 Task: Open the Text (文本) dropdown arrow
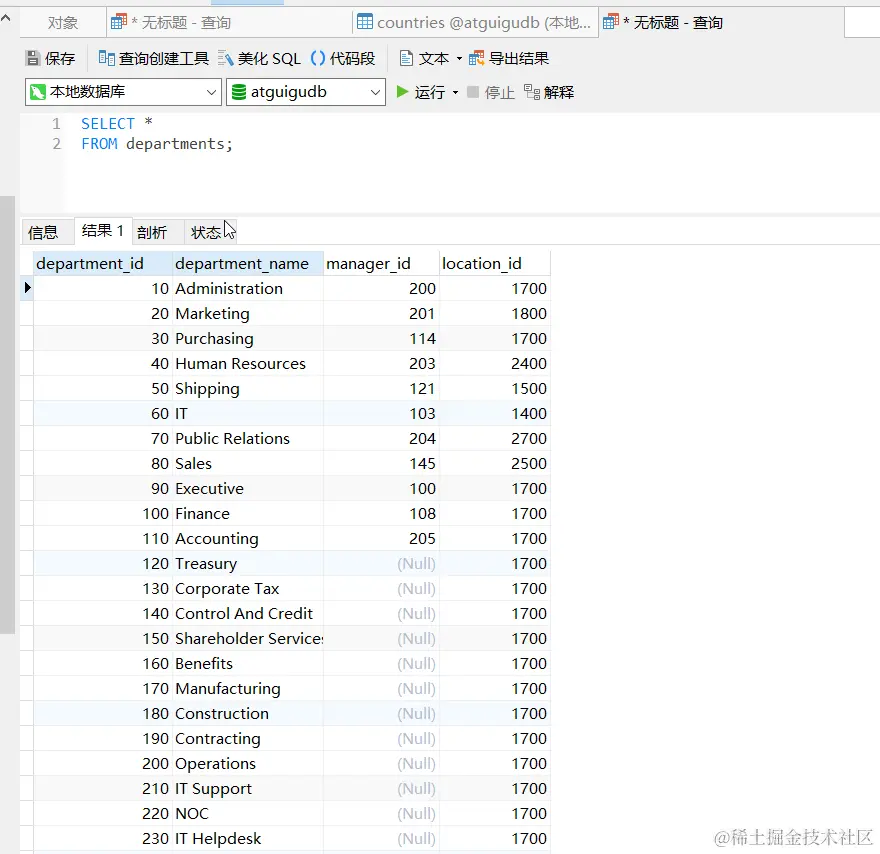(459, 58)
